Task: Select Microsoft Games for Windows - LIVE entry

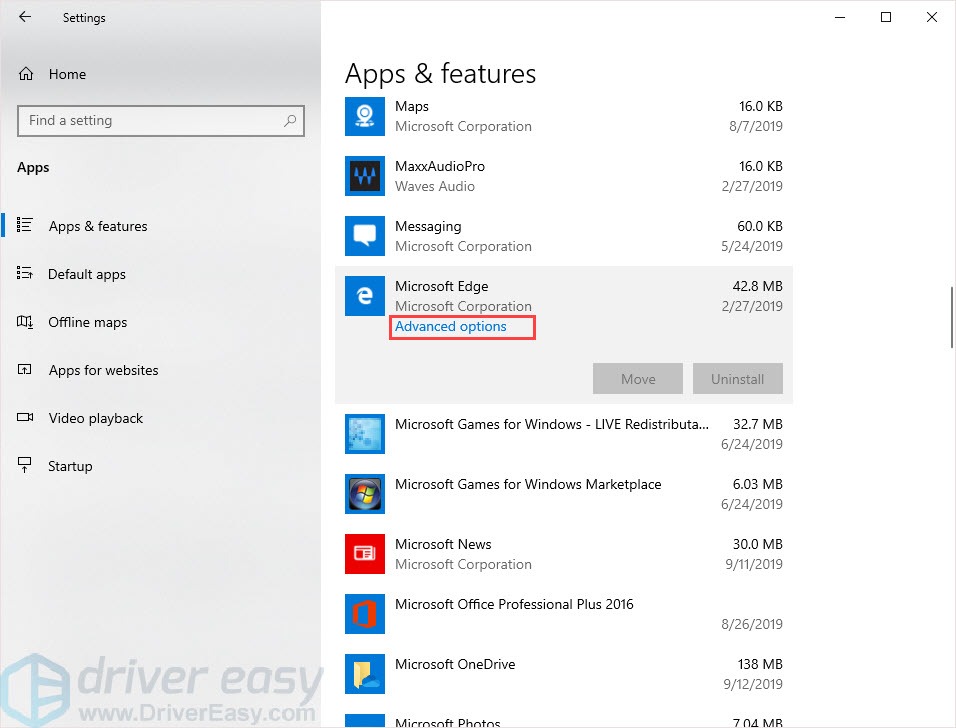Action: click(552, 424)
